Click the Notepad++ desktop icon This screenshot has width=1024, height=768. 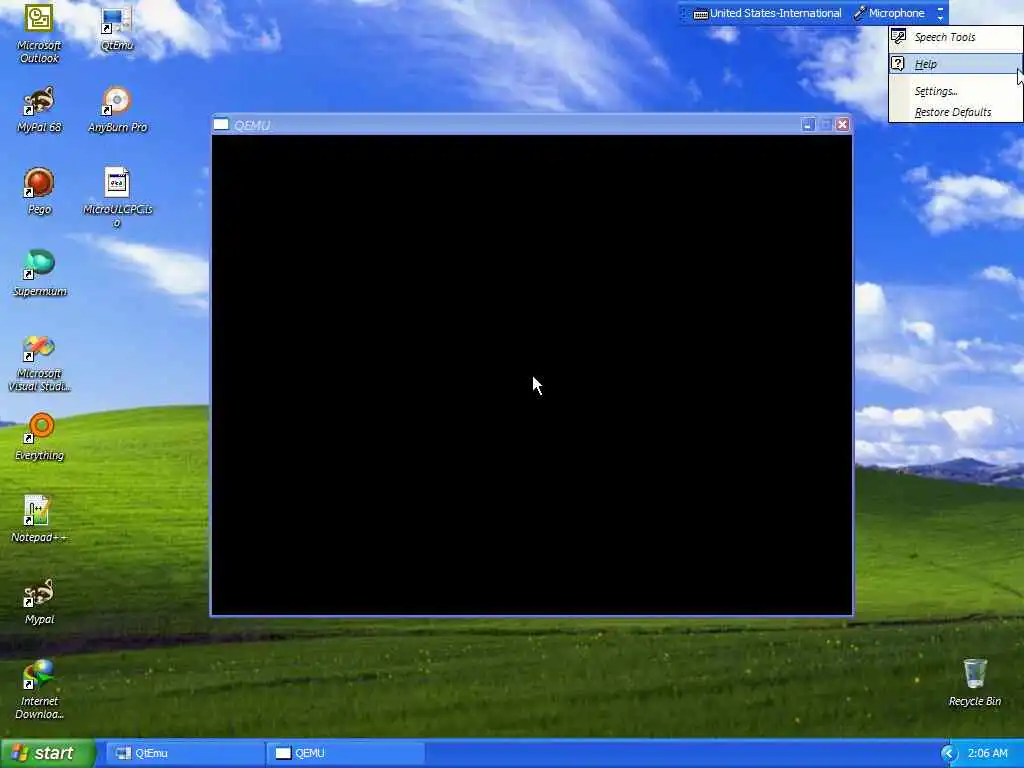click(x=39, y=519)
